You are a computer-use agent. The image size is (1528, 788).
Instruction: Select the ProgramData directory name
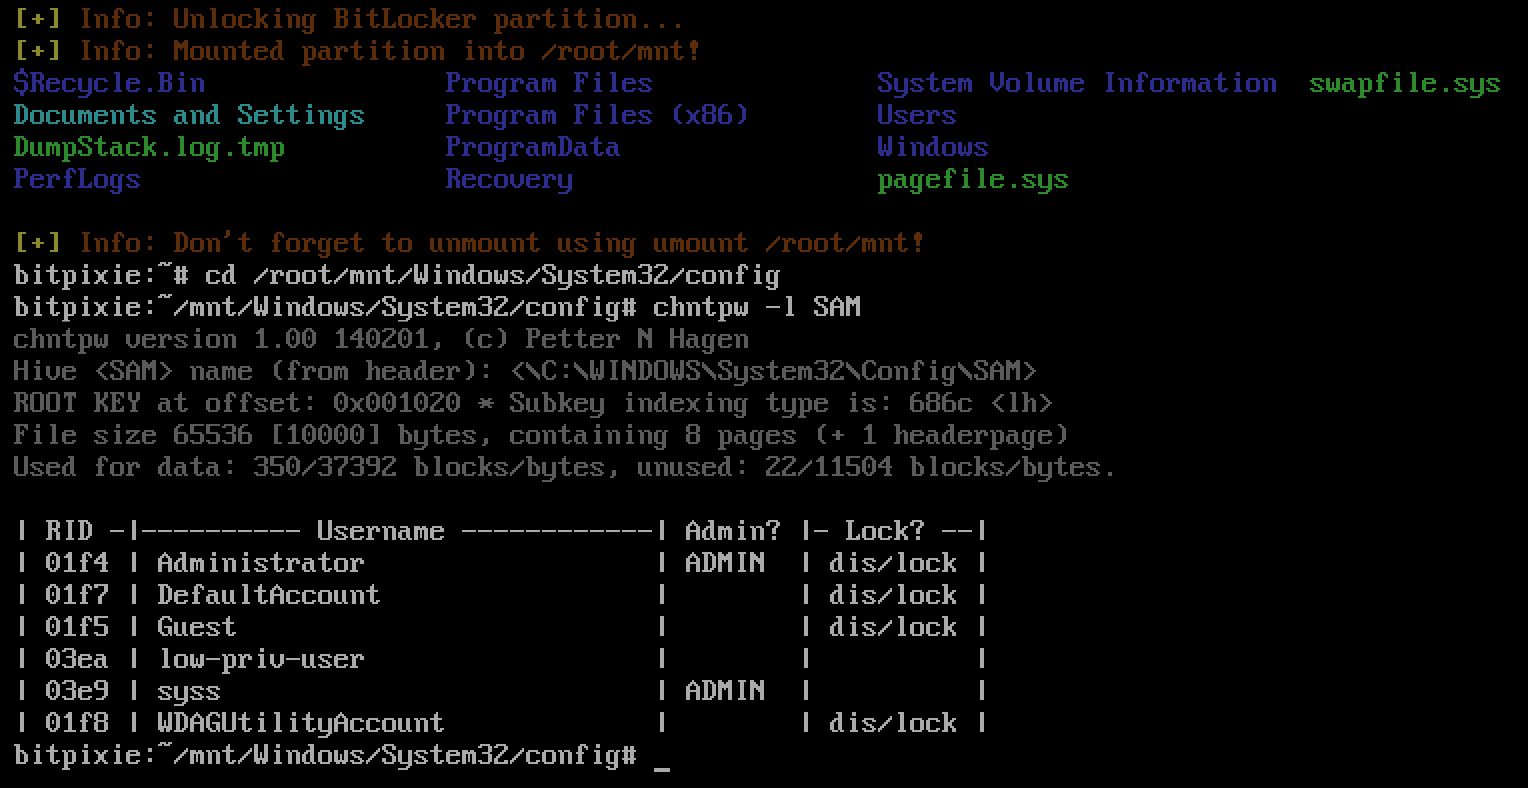532,147
